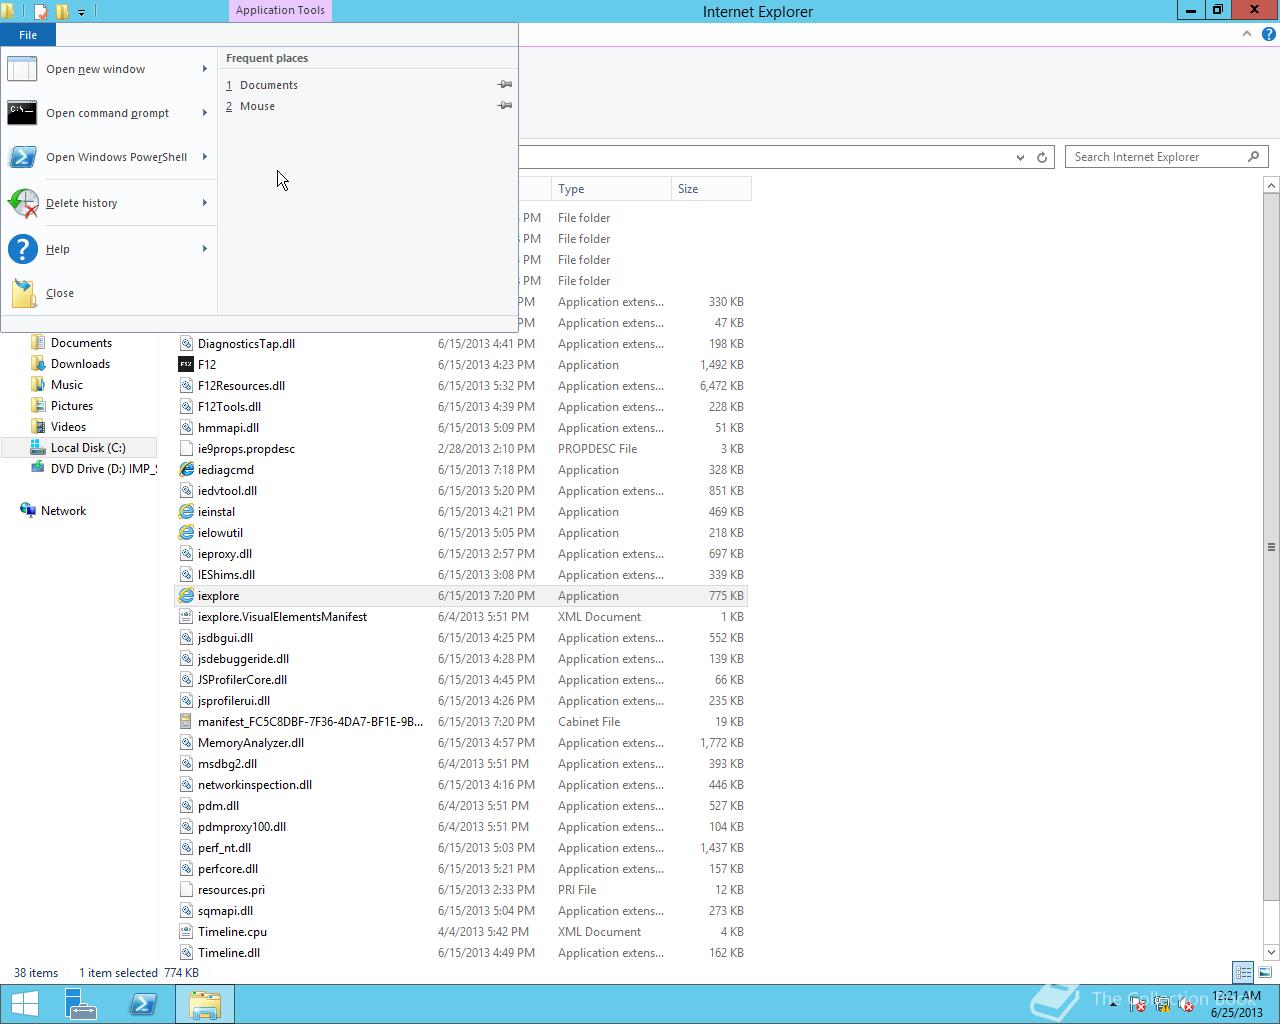Open PowerShell from taskbar
The width and height of the screenshot is (1280, 1024).
[143, 1004]
